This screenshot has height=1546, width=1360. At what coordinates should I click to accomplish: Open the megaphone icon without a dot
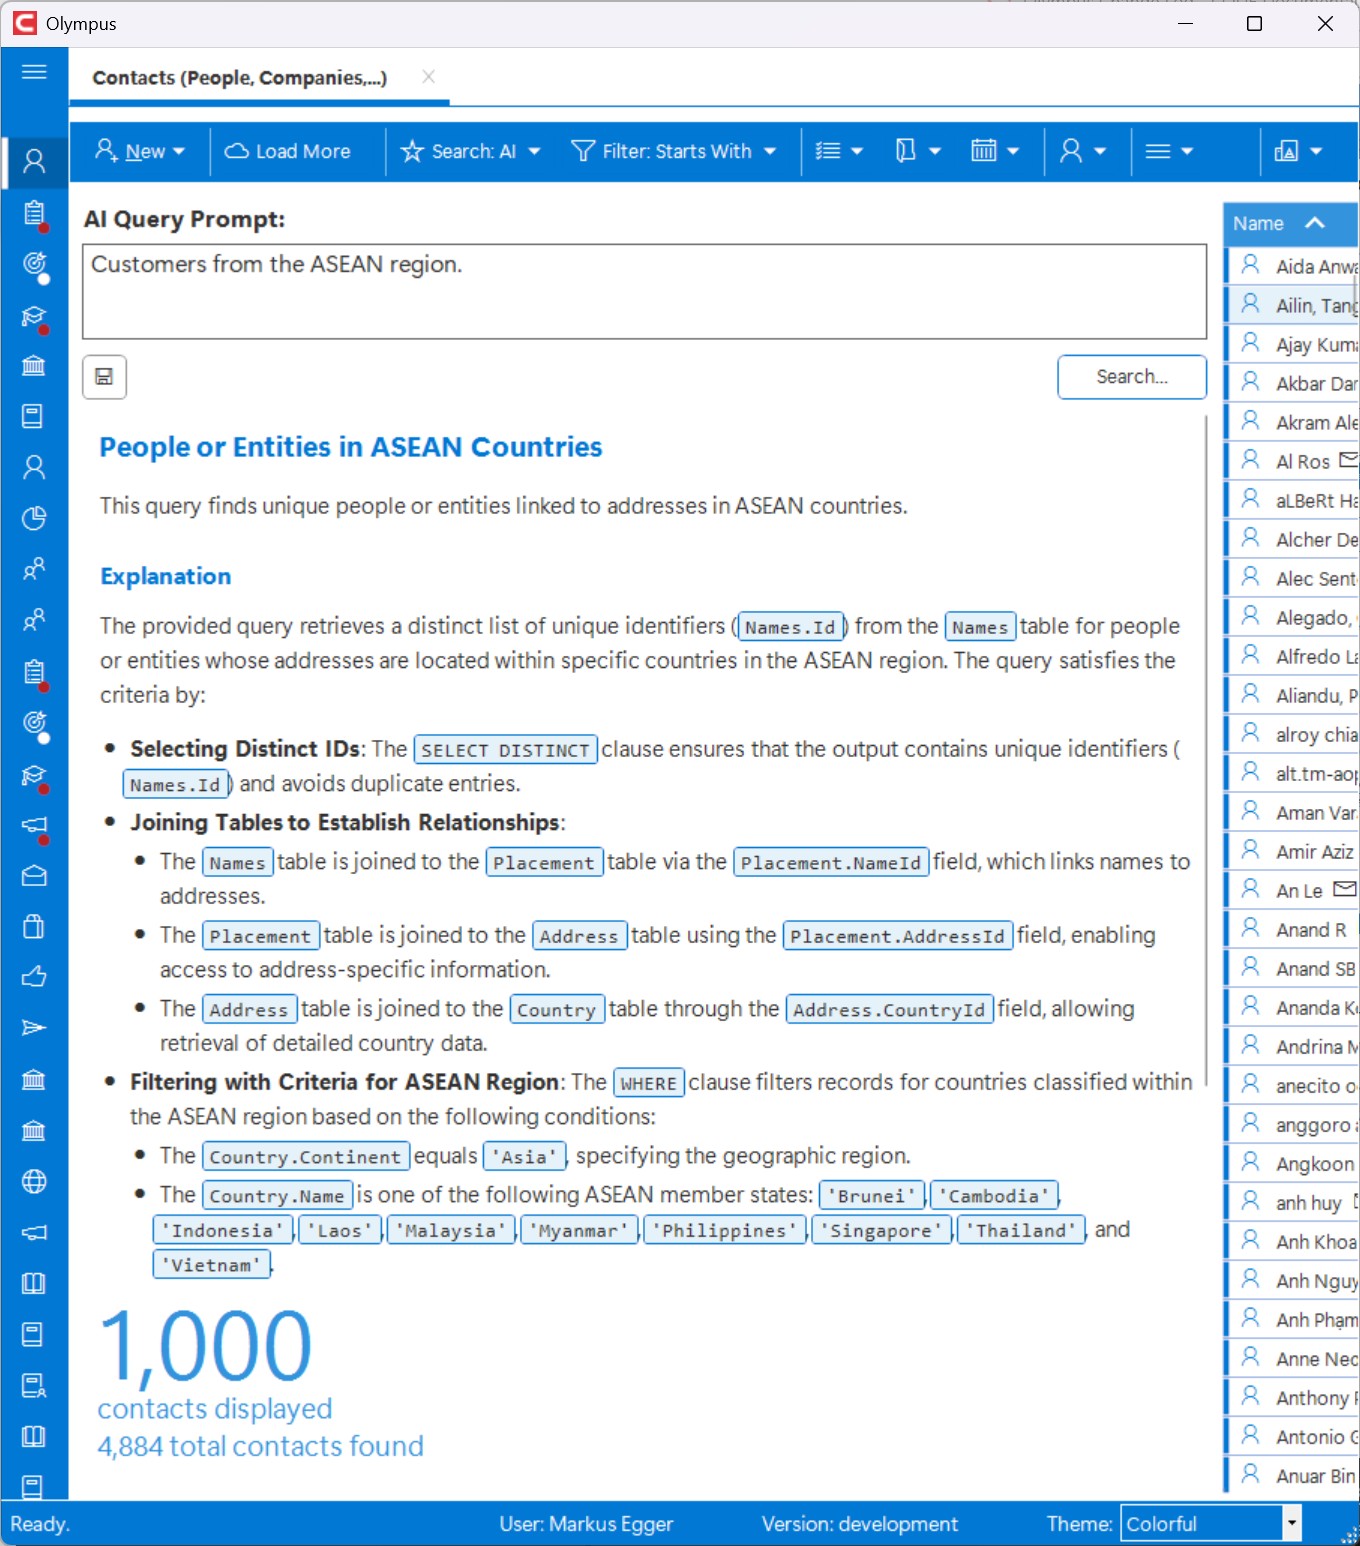click(34, 1232)
